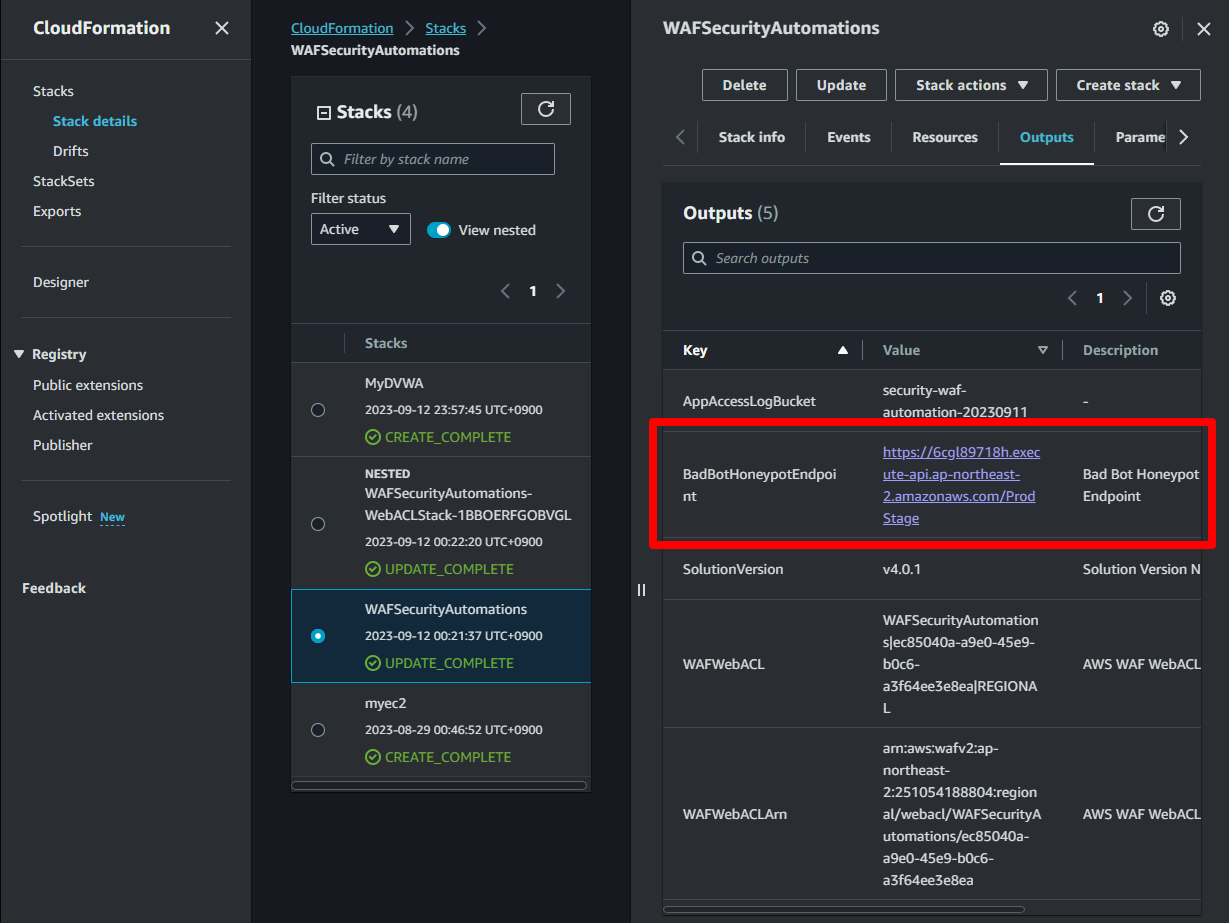Open the BadBotHoneypotEndpoint URL link
This screenshot has height=923, width=1229.
point(961,485)
